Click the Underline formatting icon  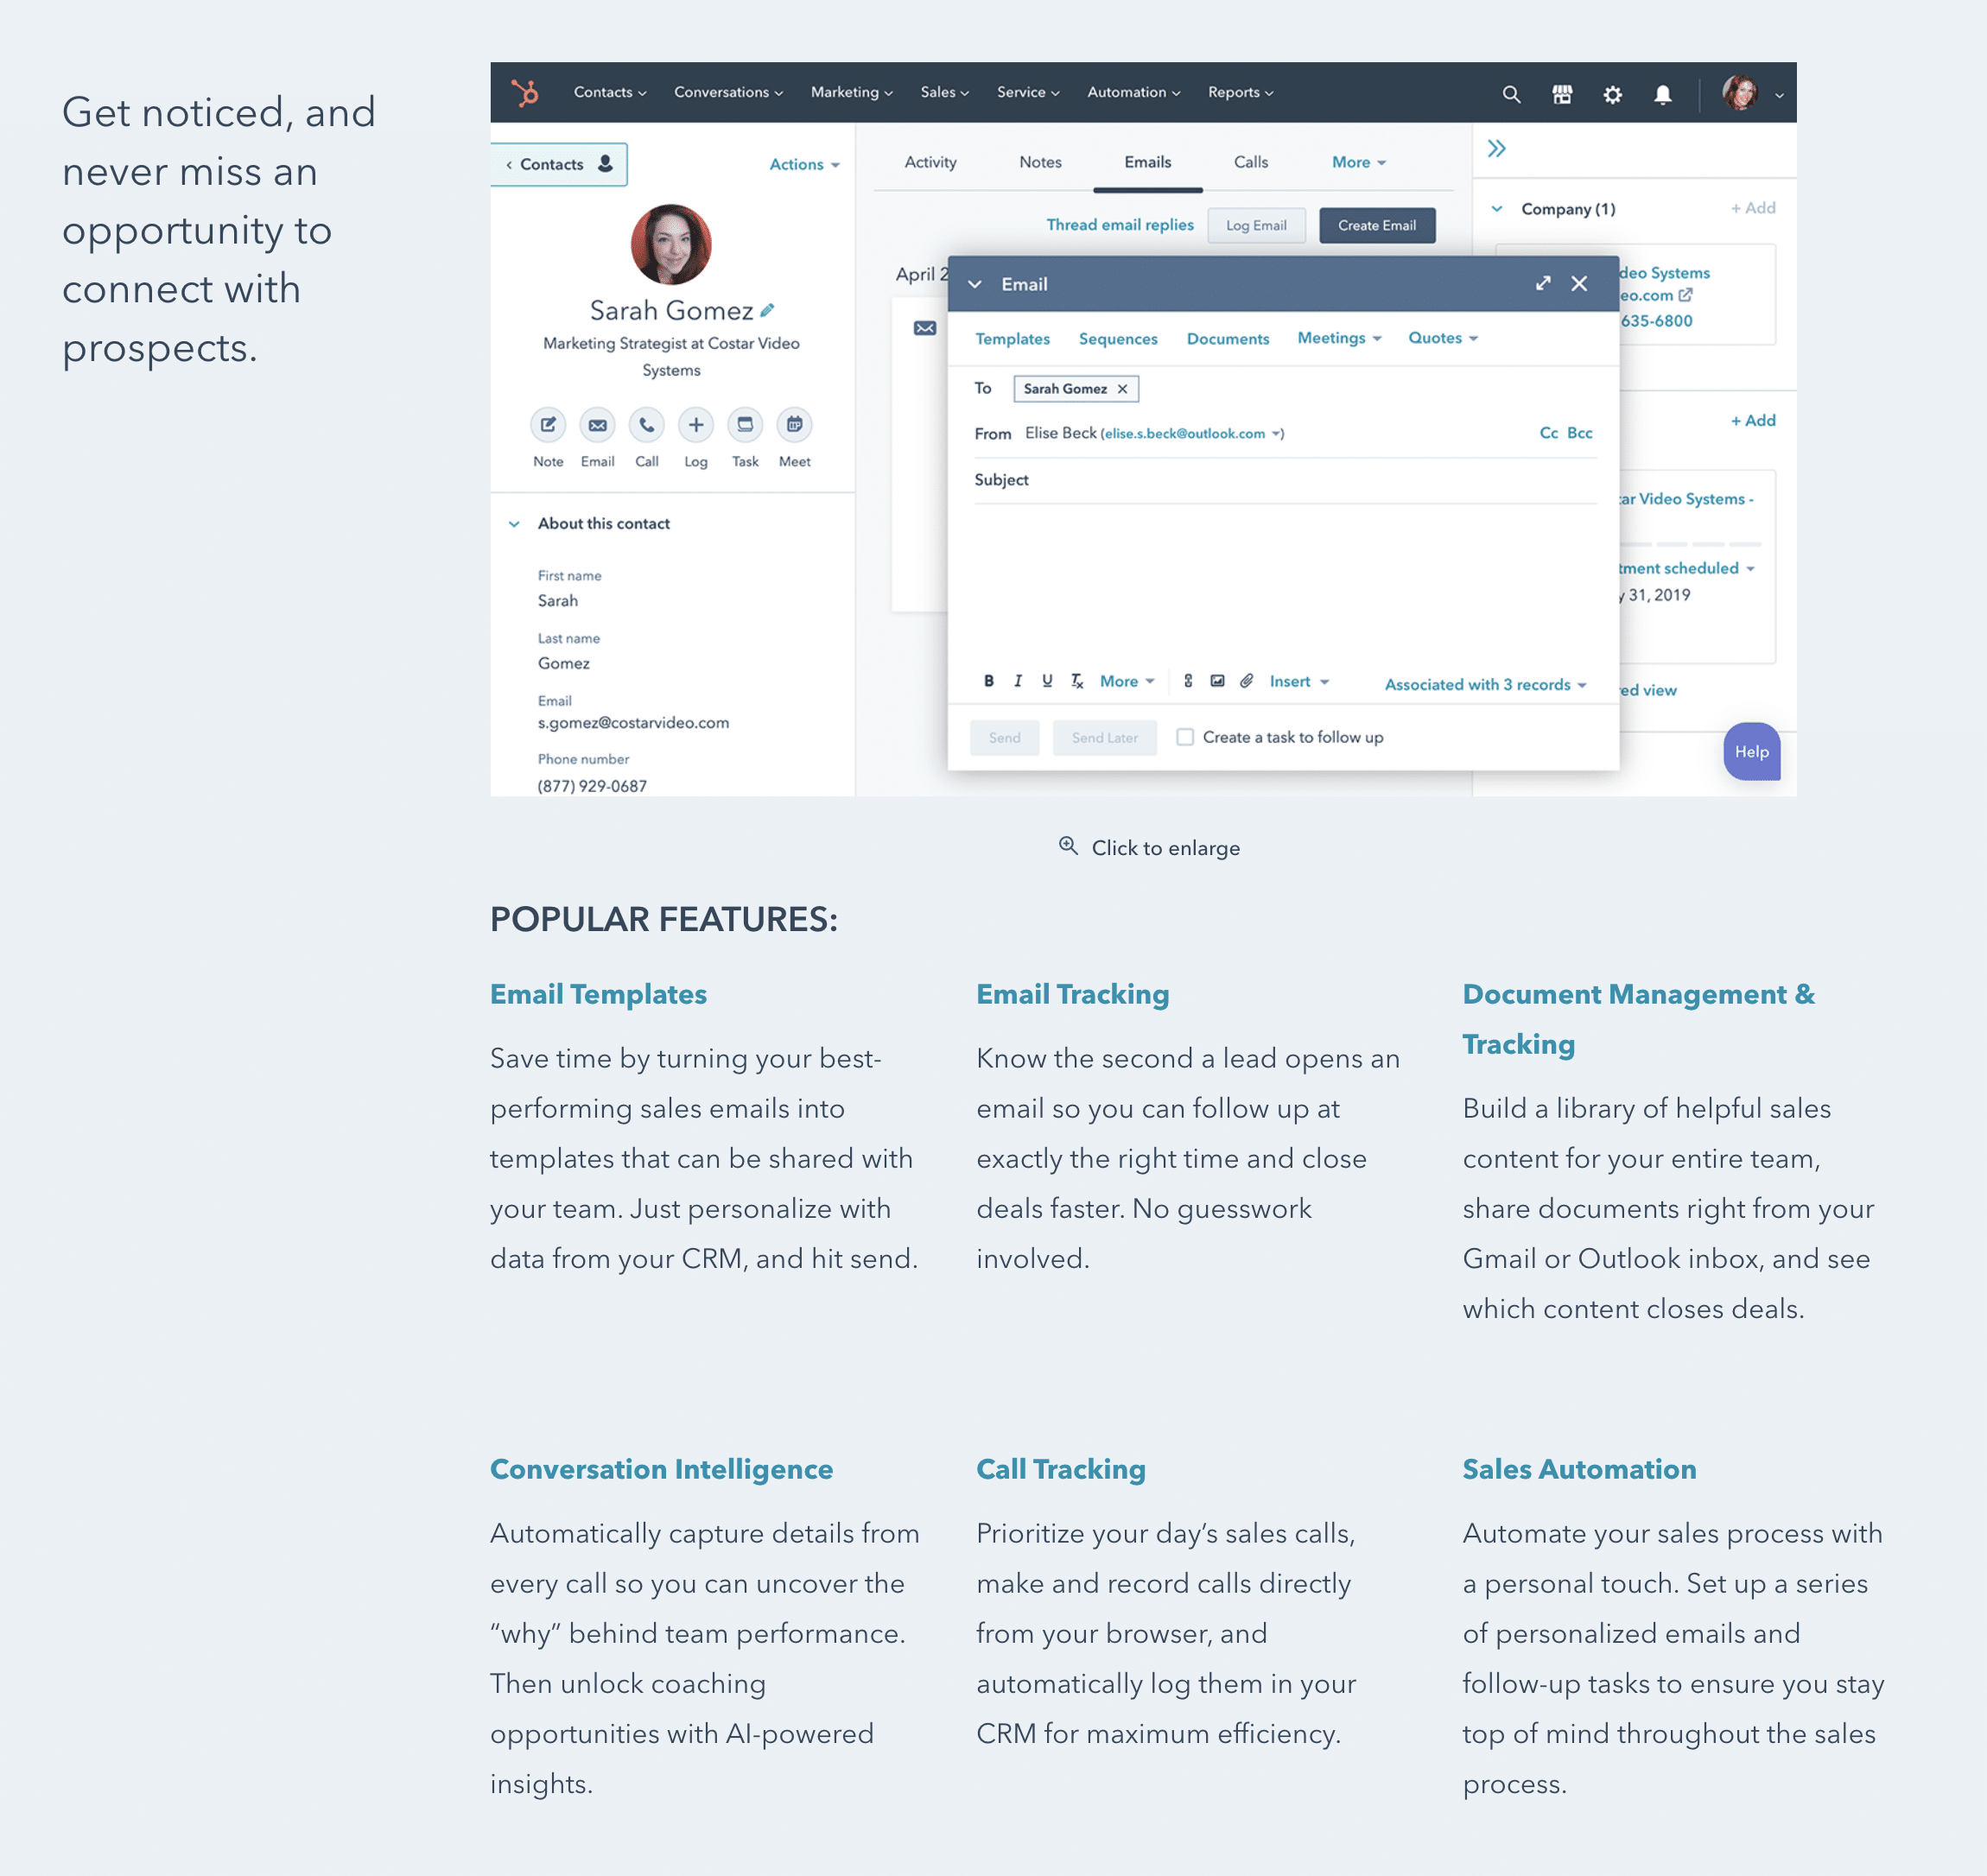(1045, 682)
